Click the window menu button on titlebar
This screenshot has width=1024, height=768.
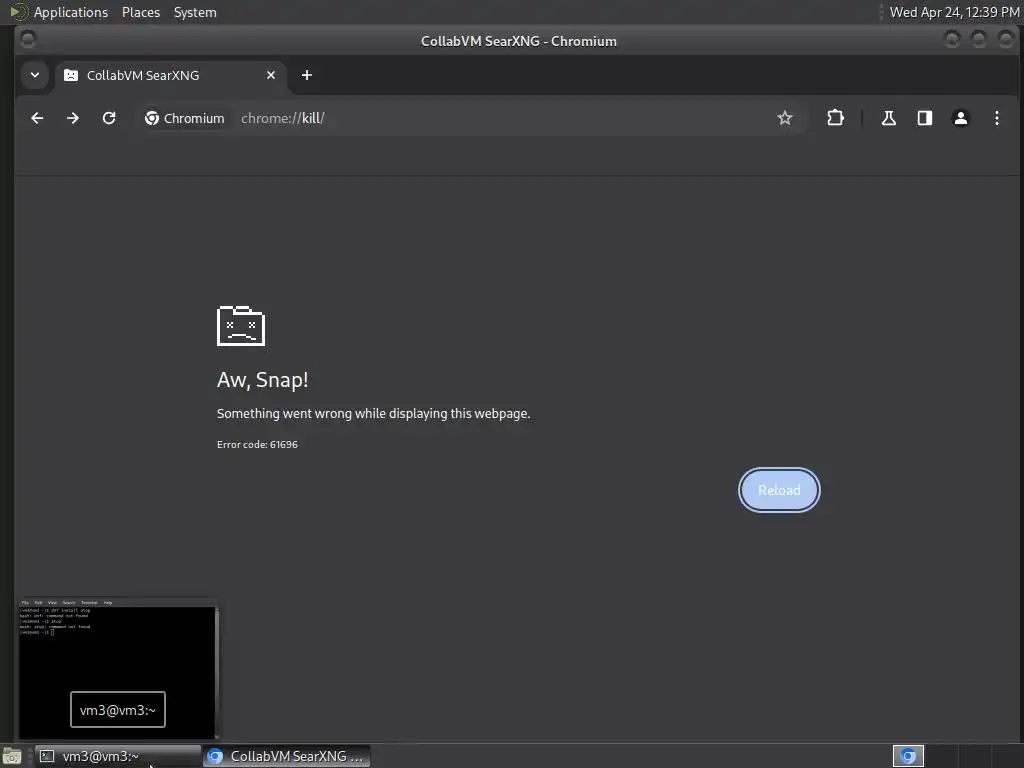point(28,40)
